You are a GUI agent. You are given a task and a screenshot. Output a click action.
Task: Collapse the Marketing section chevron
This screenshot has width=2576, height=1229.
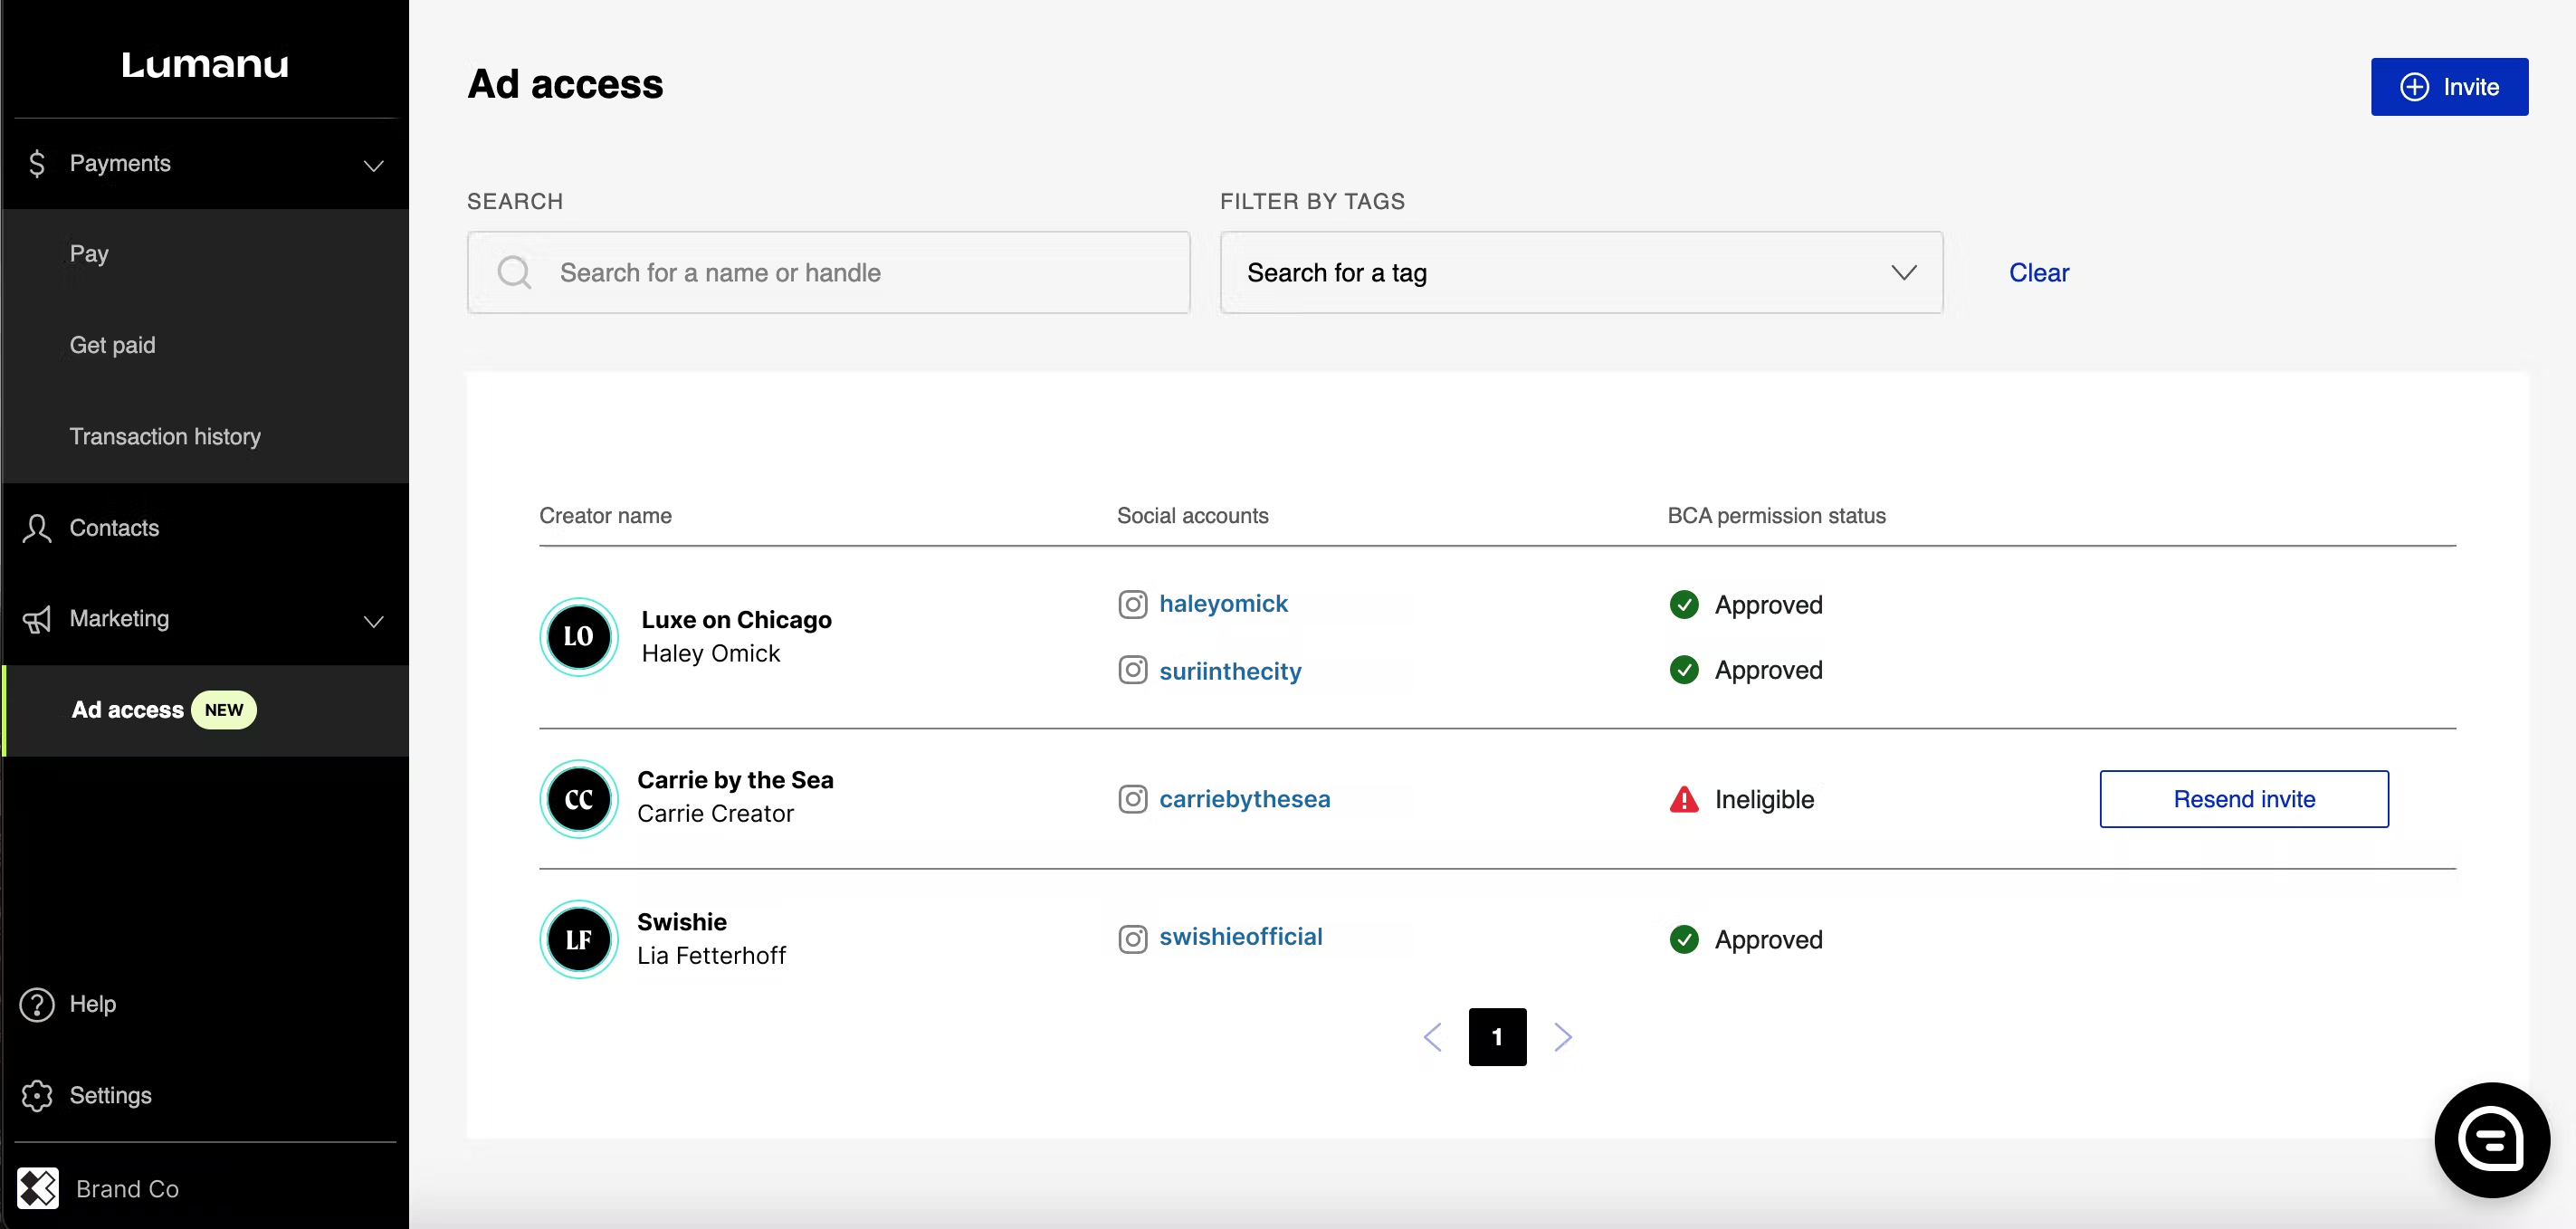pyautogui.click(x=373, y=621)
